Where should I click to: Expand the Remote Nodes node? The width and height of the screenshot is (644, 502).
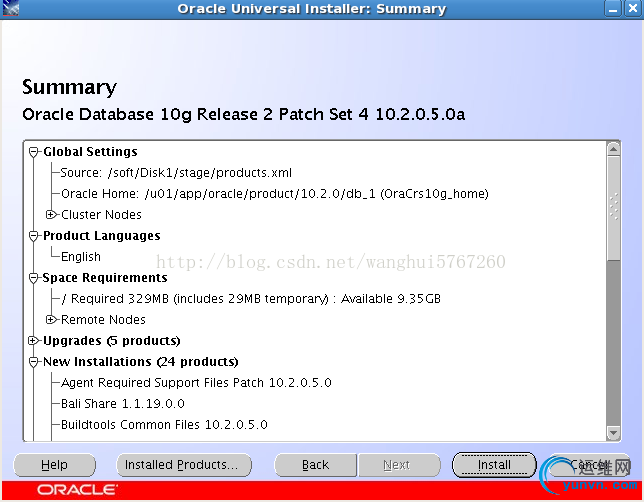pos(51,319)
